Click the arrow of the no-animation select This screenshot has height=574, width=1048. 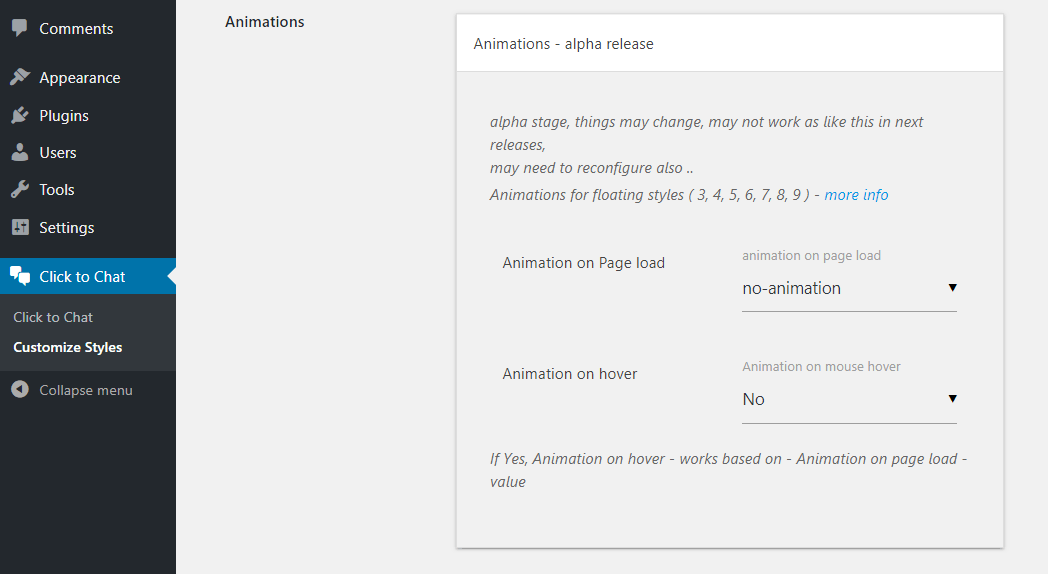[952, 288]
